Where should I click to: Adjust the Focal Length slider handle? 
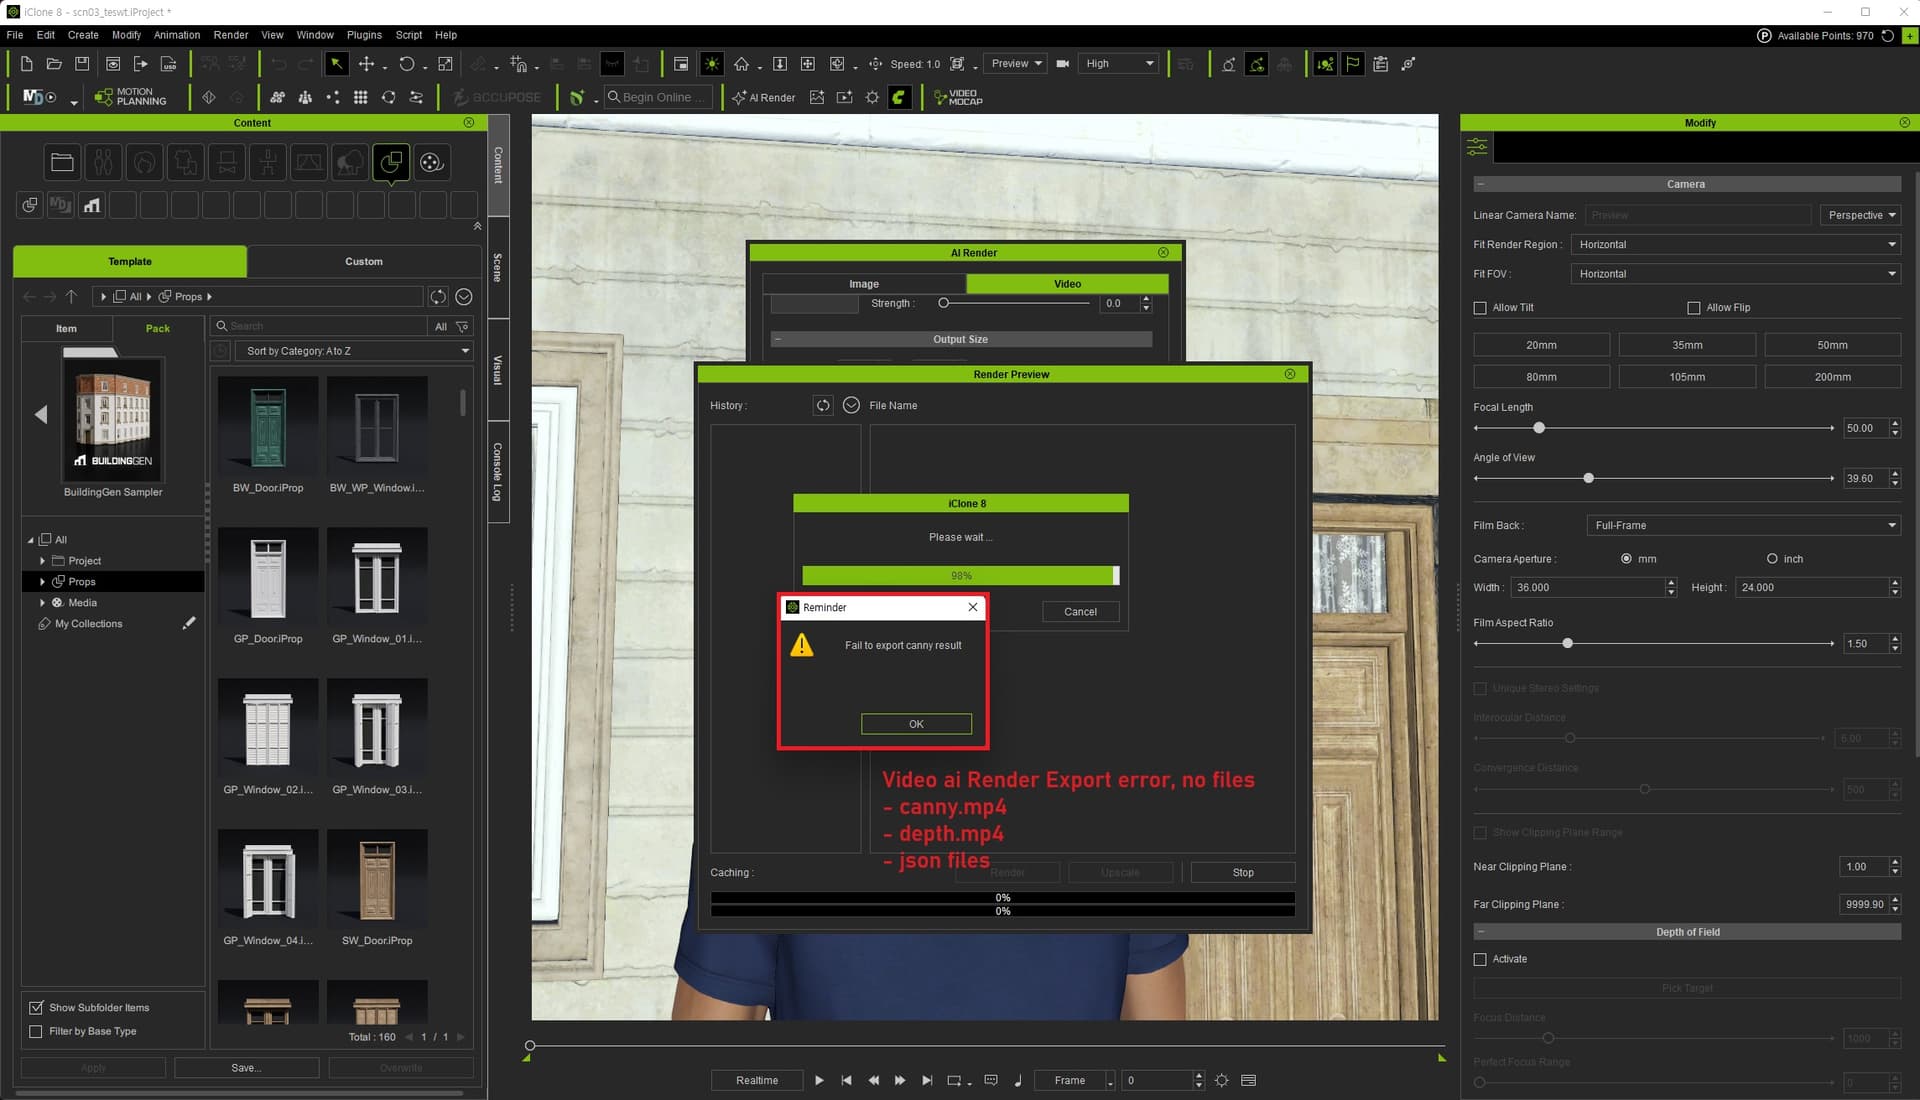tap(1539, 428)
